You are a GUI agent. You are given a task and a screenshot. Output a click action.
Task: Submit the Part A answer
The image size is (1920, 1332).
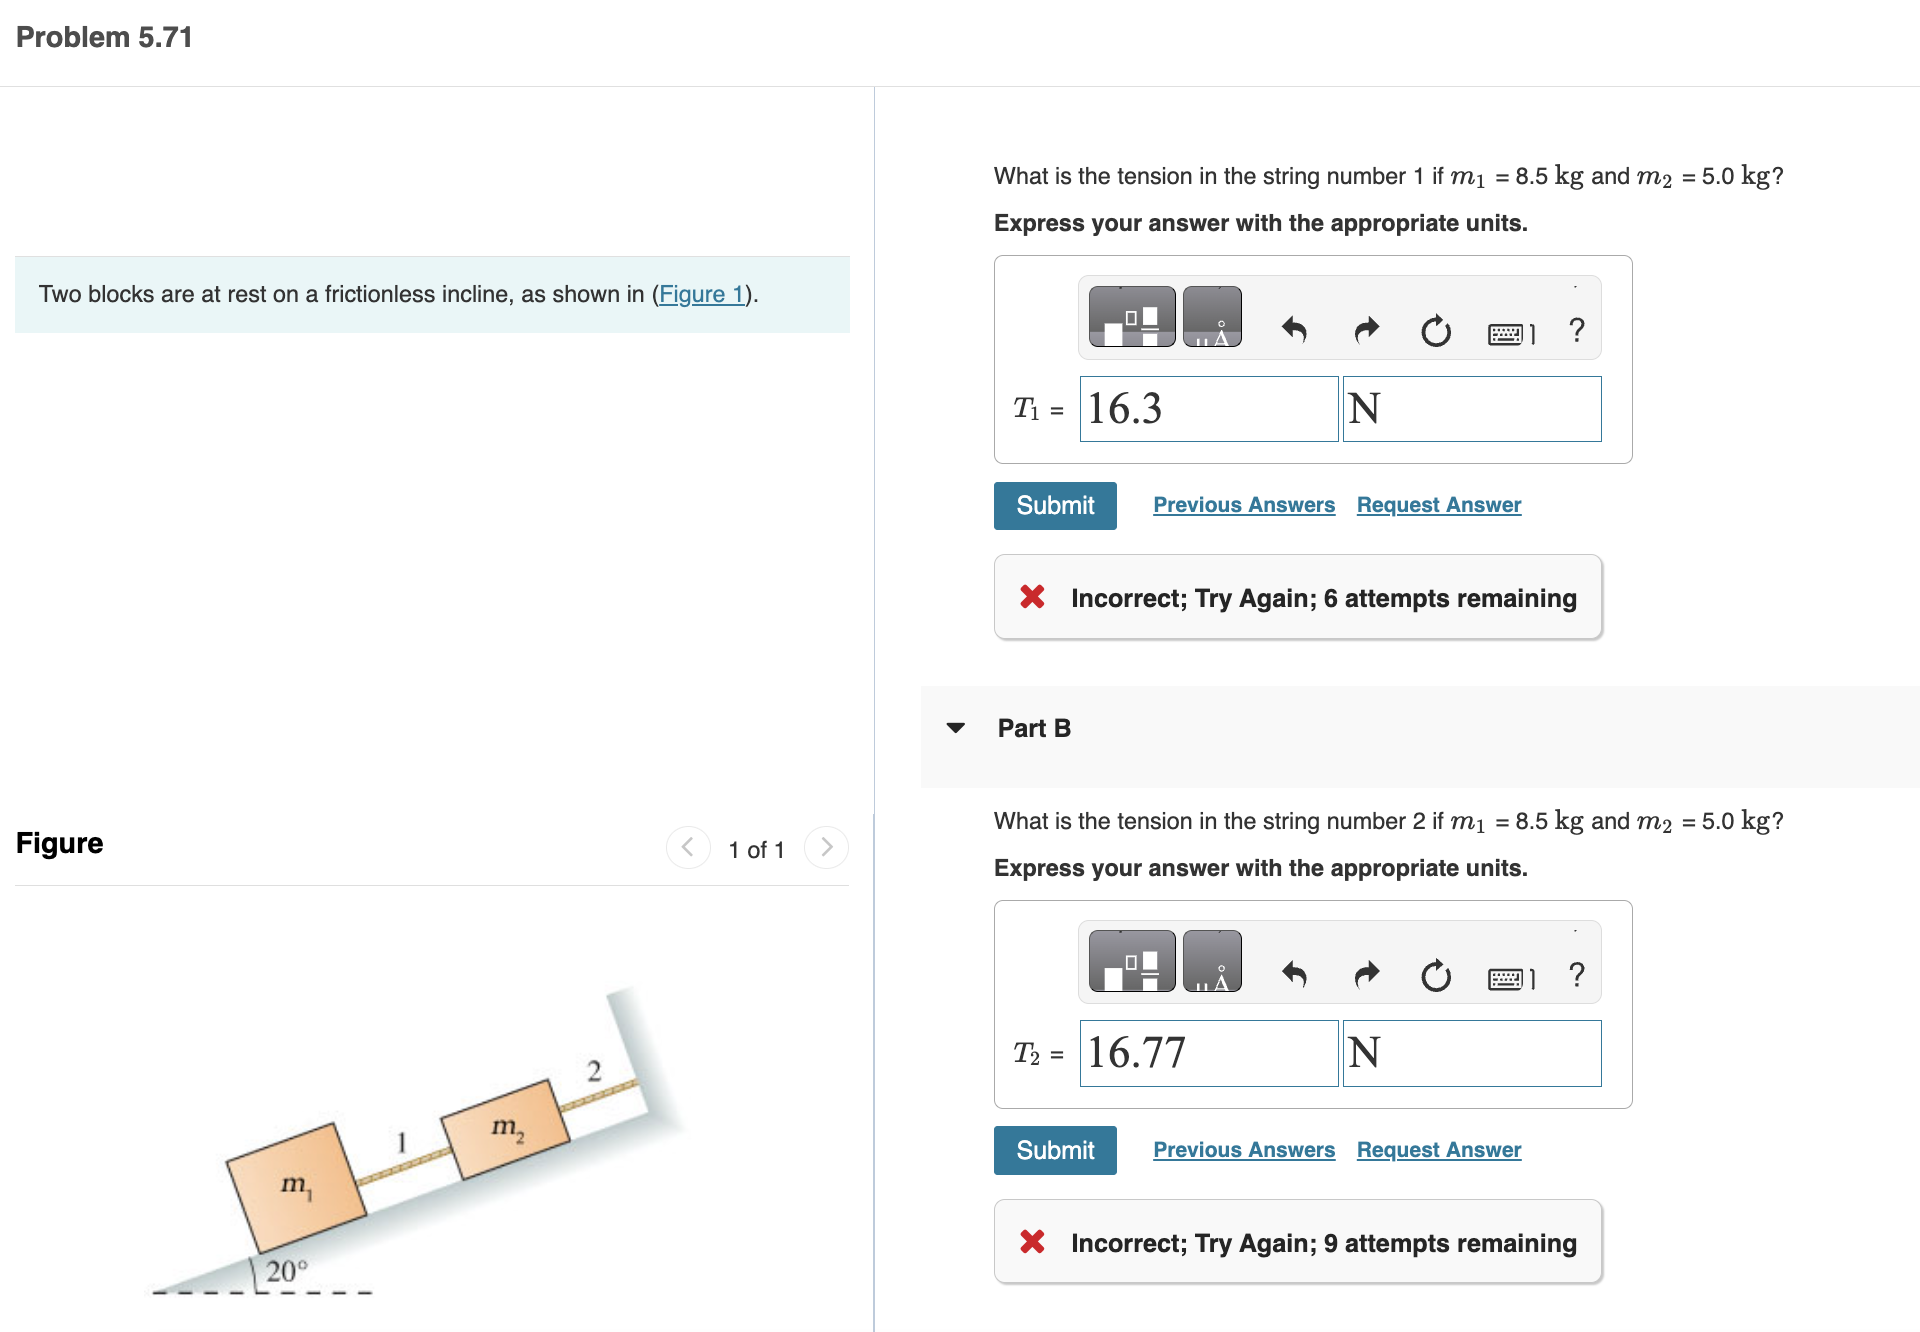click(x=1054, y=505)
